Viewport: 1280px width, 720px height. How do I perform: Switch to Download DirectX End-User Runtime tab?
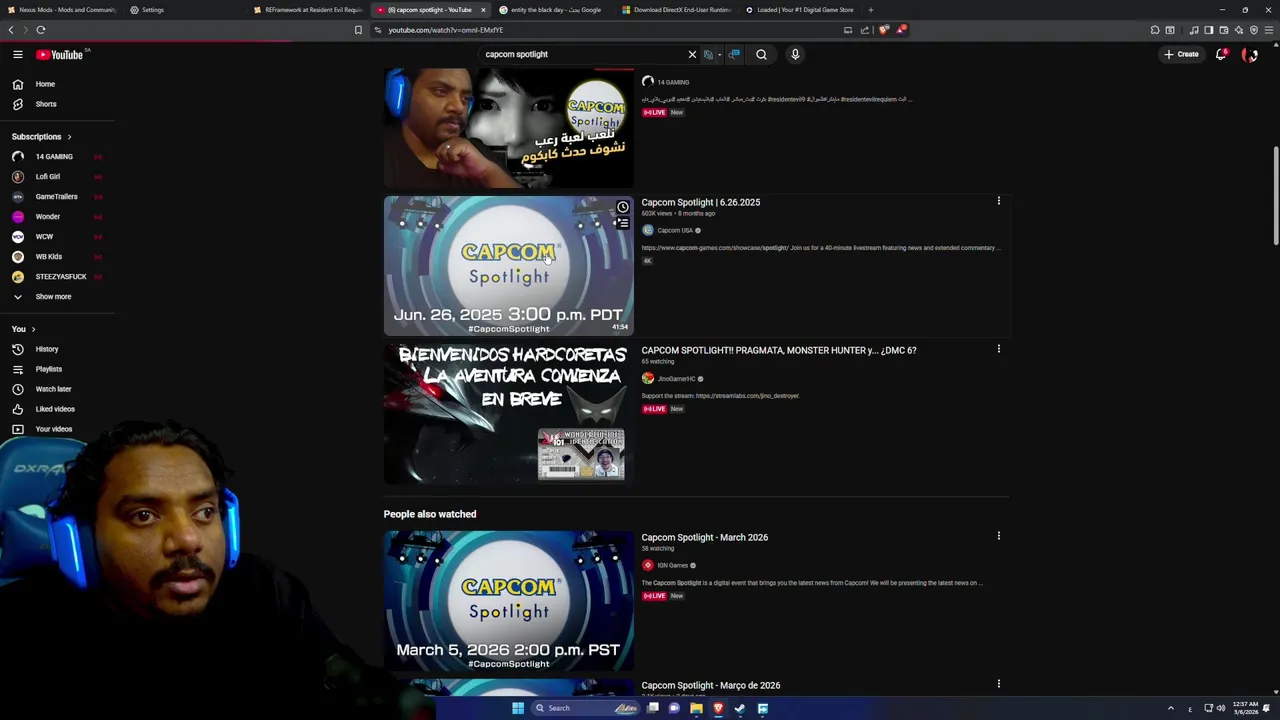(677, 10)
